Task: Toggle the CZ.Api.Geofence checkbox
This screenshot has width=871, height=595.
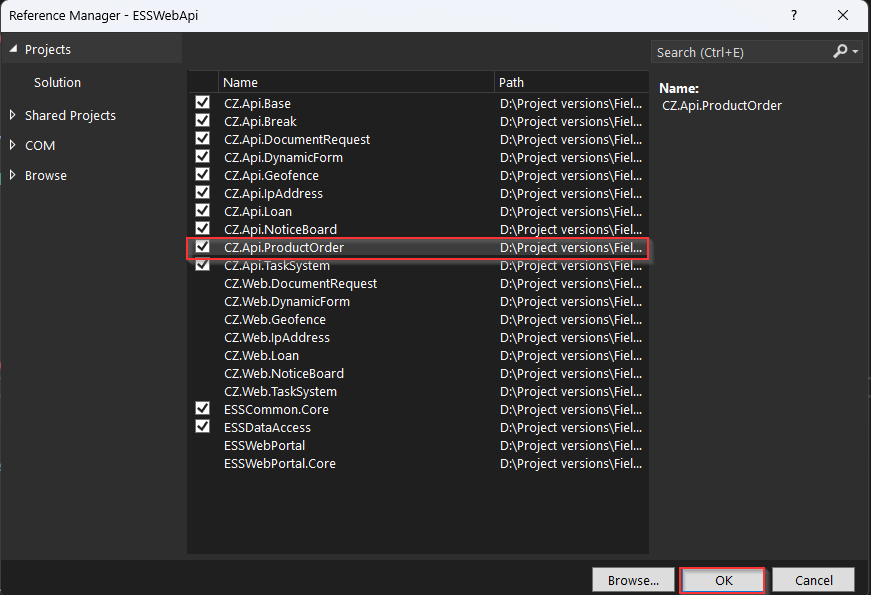Action: 203,174
